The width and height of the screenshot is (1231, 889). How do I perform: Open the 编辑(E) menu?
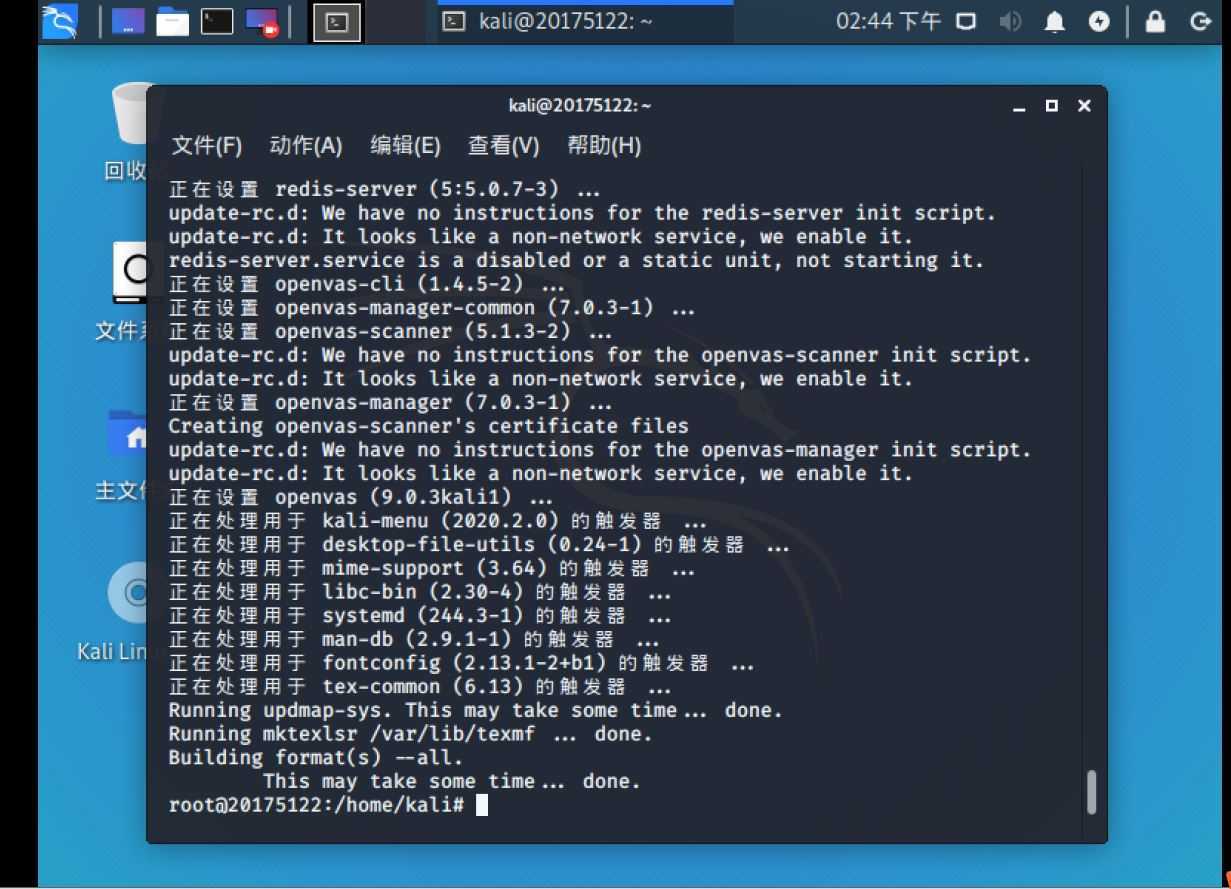(x=405, y=146)
